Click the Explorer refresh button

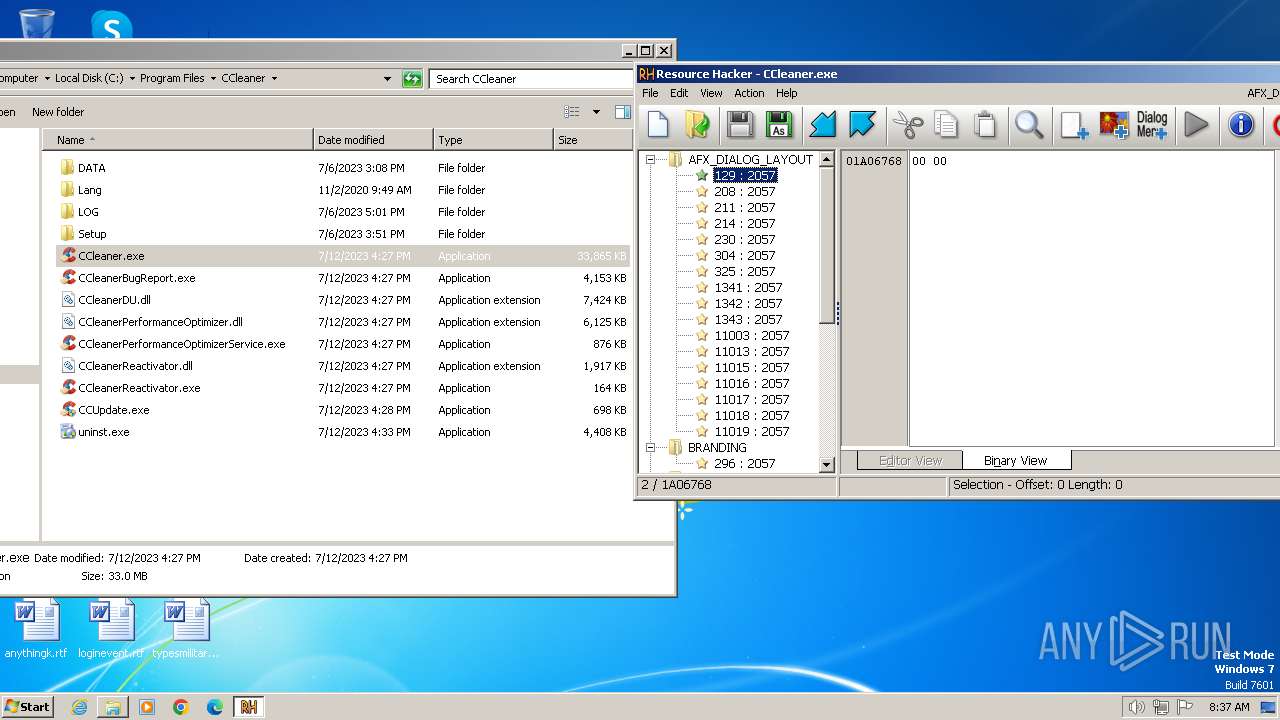point(412,78)
